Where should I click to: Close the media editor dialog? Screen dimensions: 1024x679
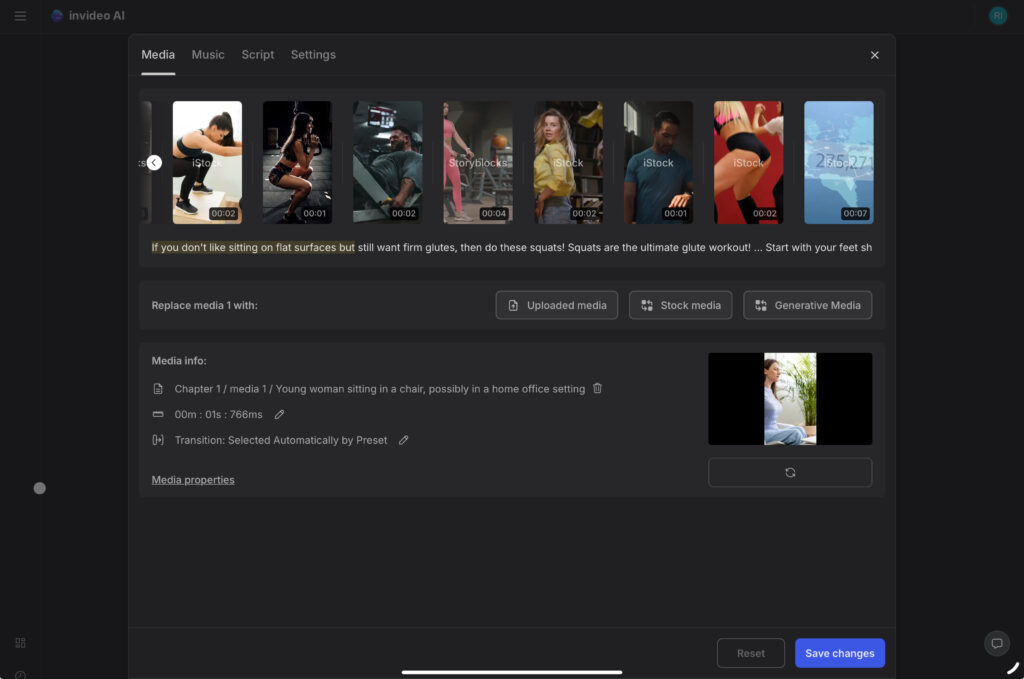(x=875, y=55)
